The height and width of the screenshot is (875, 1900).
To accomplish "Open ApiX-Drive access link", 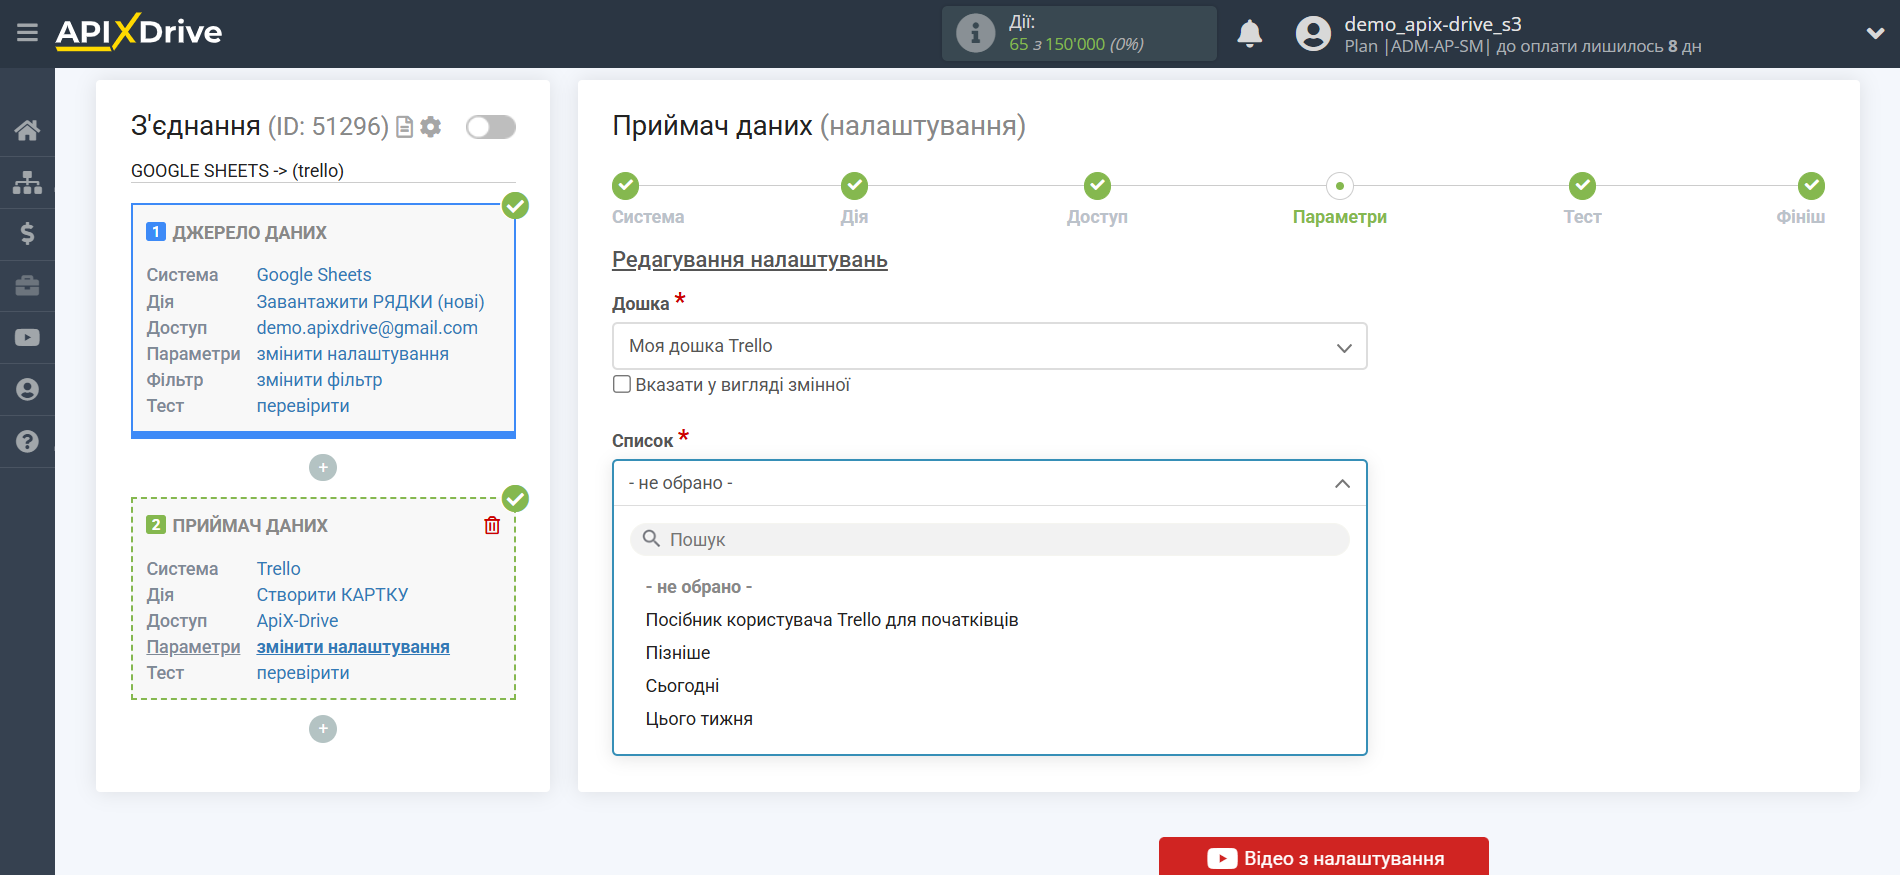I will point(297,621).
